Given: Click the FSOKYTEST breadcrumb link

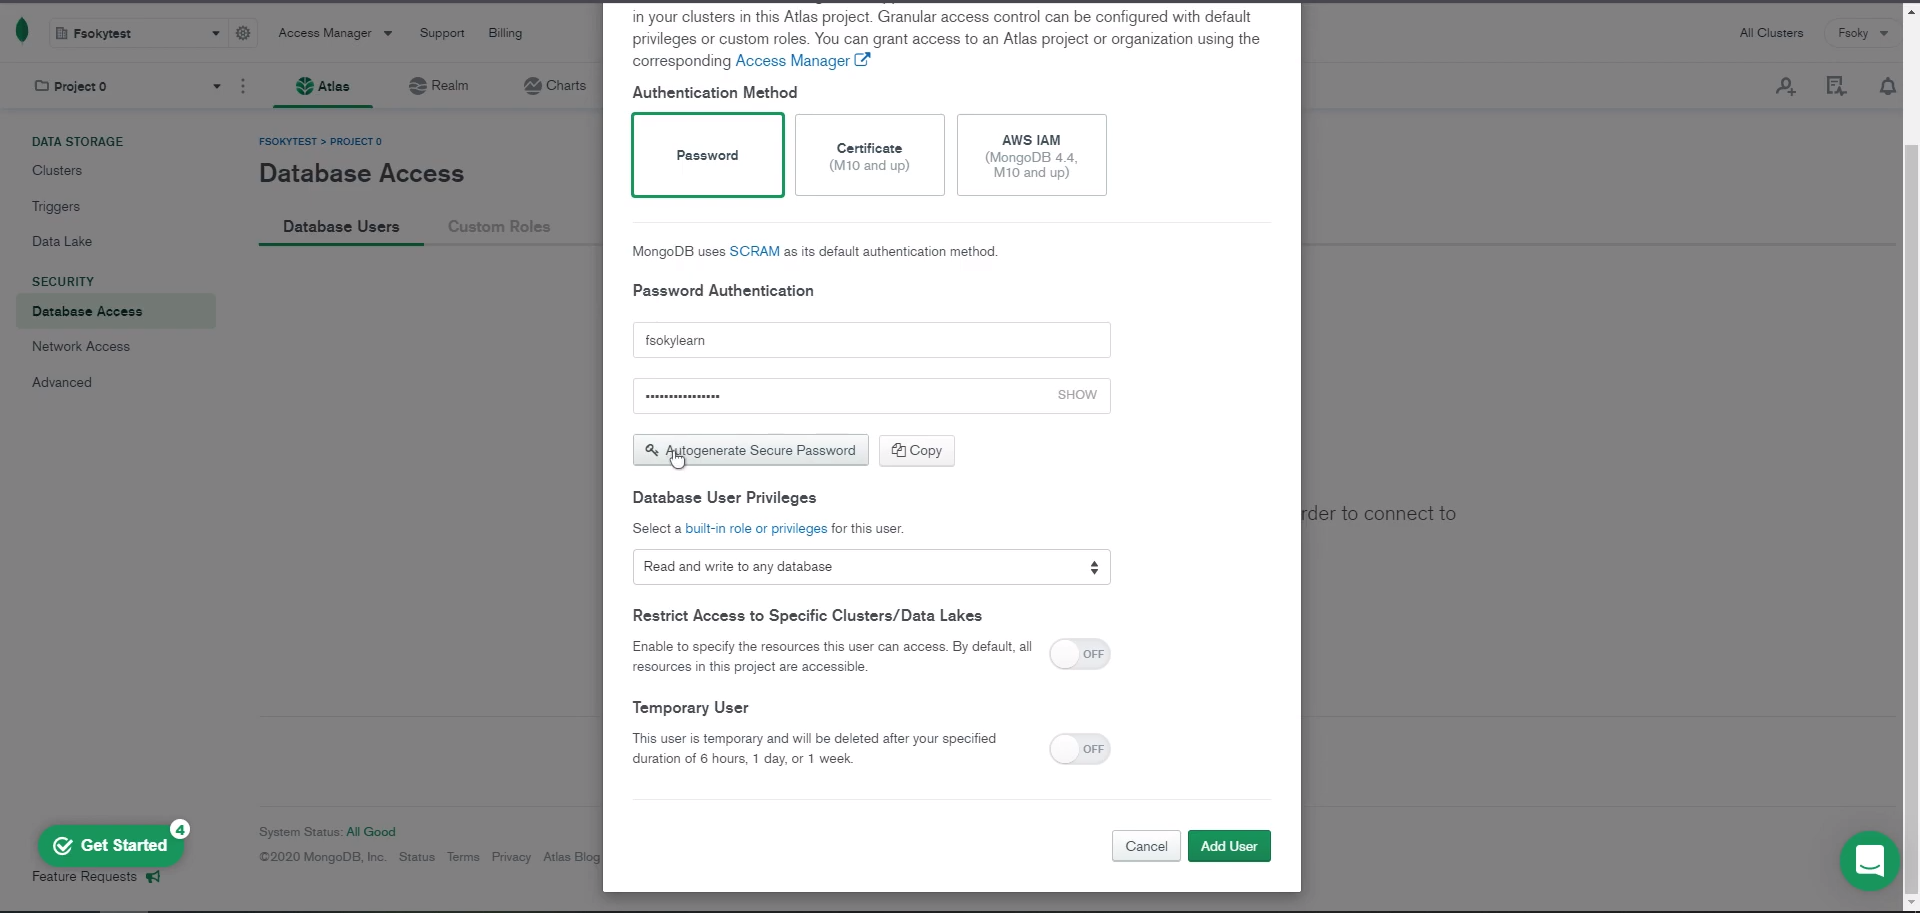Looking at the screenshot, I should click(x=288, y=142).
